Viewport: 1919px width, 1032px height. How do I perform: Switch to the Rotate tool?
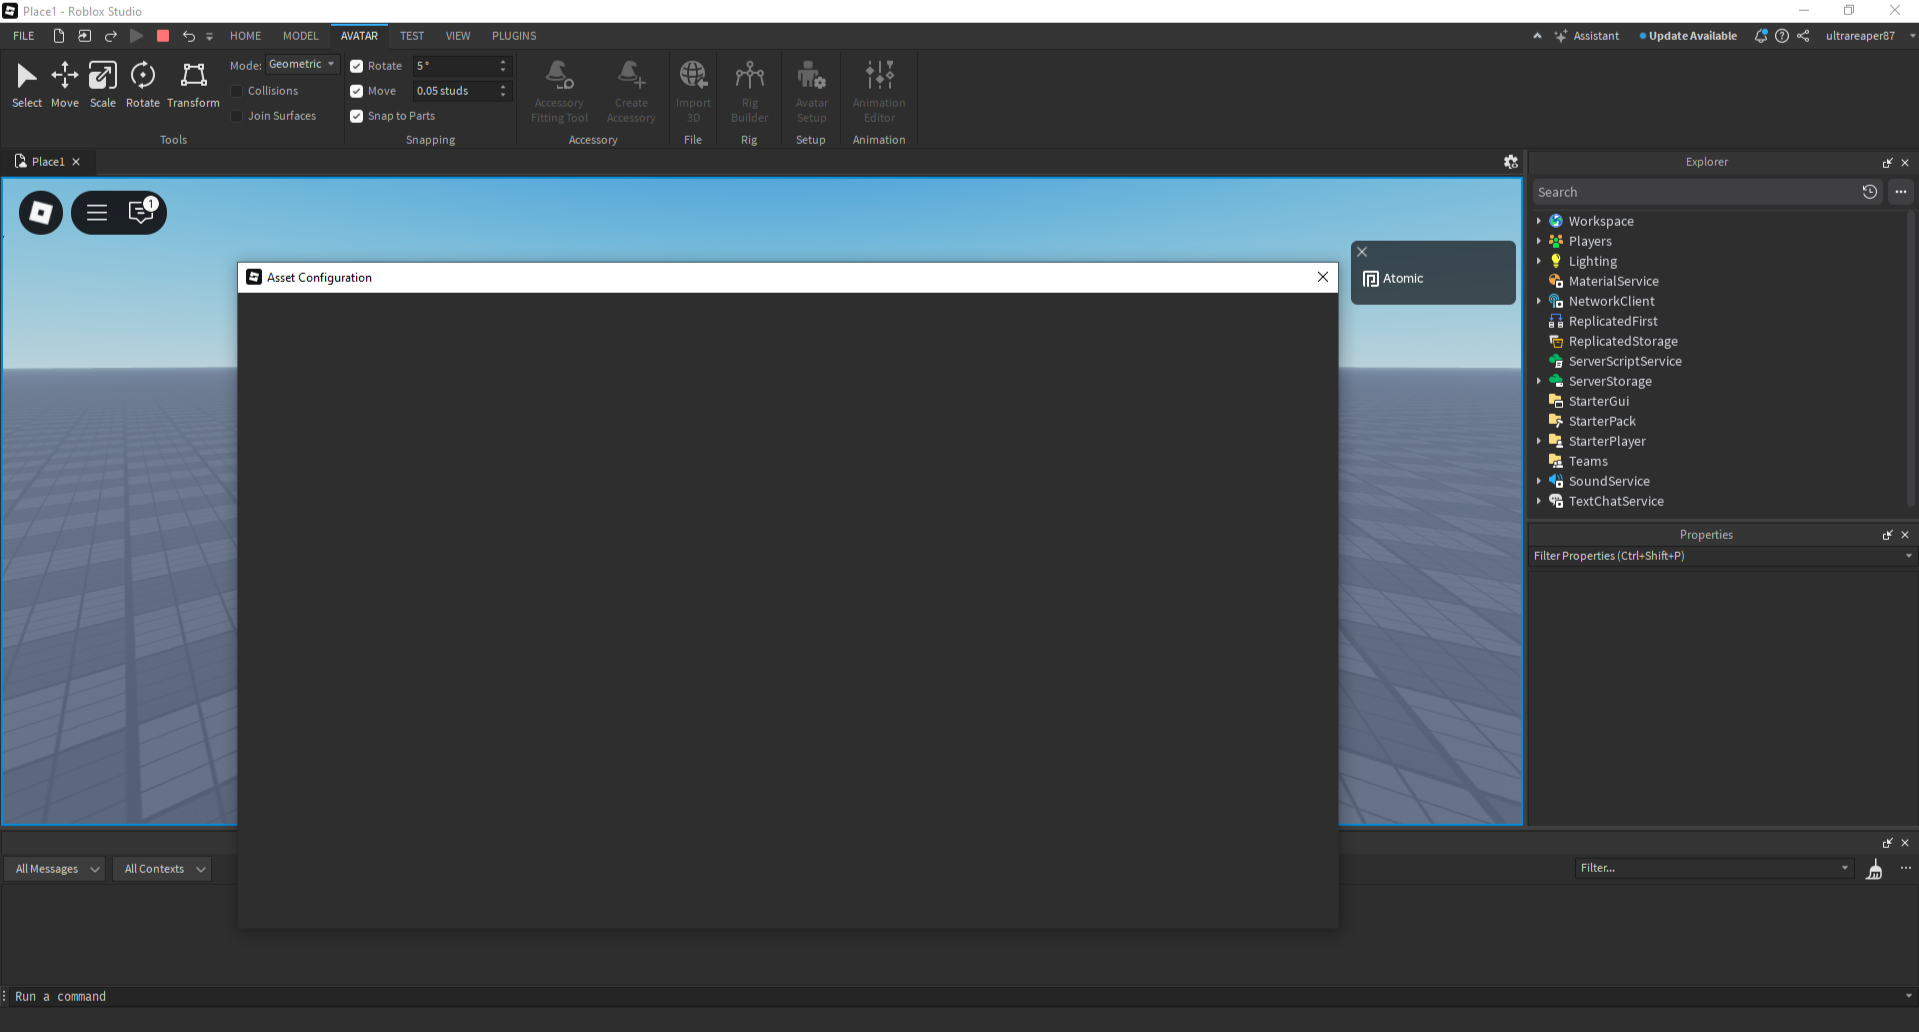click(x=142, y=84)
